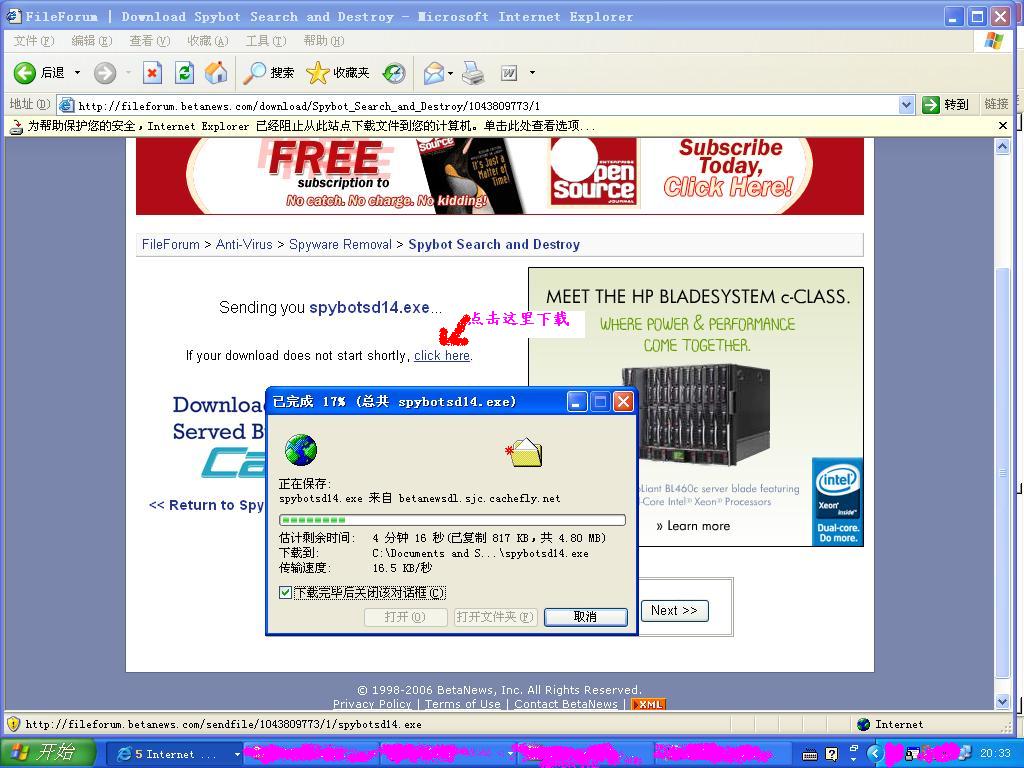1024x768 pixels.
Task: Open the 文件 (File) menu
Action: (33, 41)
